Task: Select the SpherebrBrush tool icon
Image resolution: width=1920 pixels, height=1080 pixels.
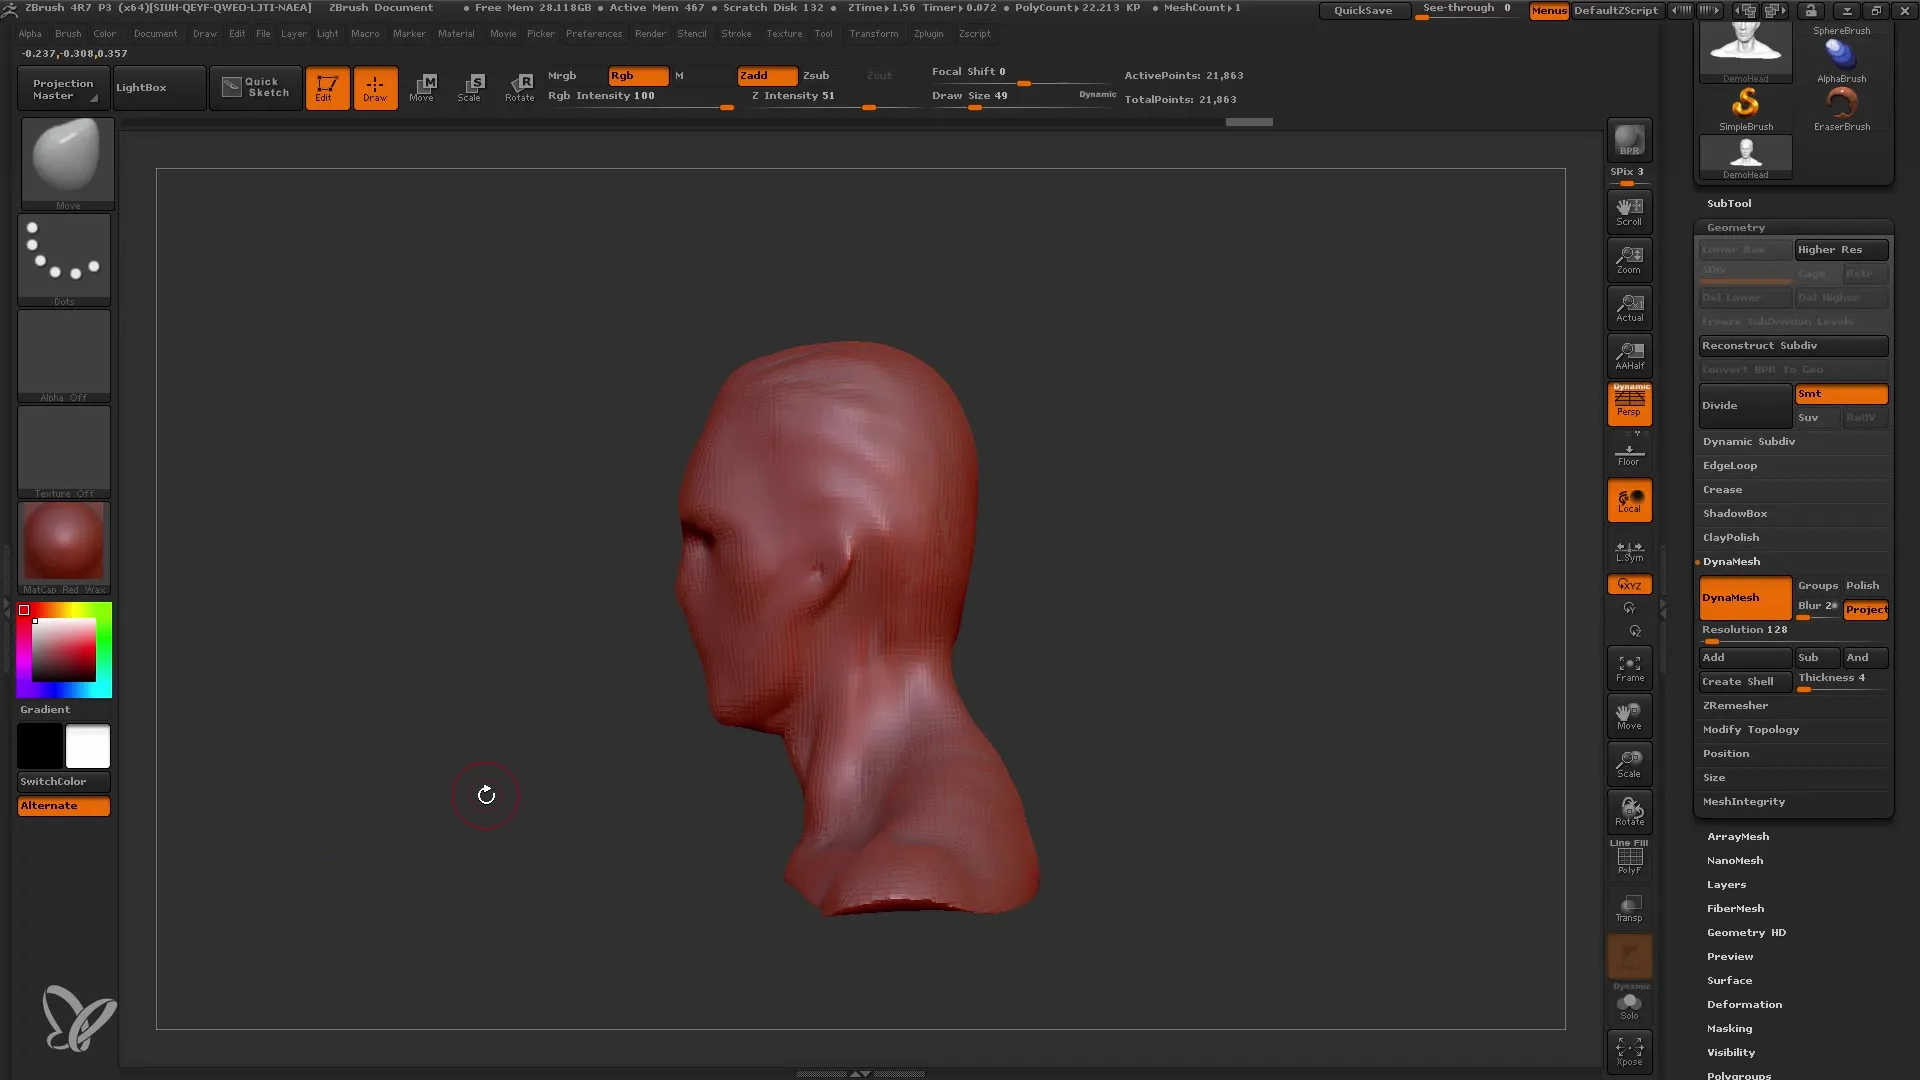Action: 1842,53
